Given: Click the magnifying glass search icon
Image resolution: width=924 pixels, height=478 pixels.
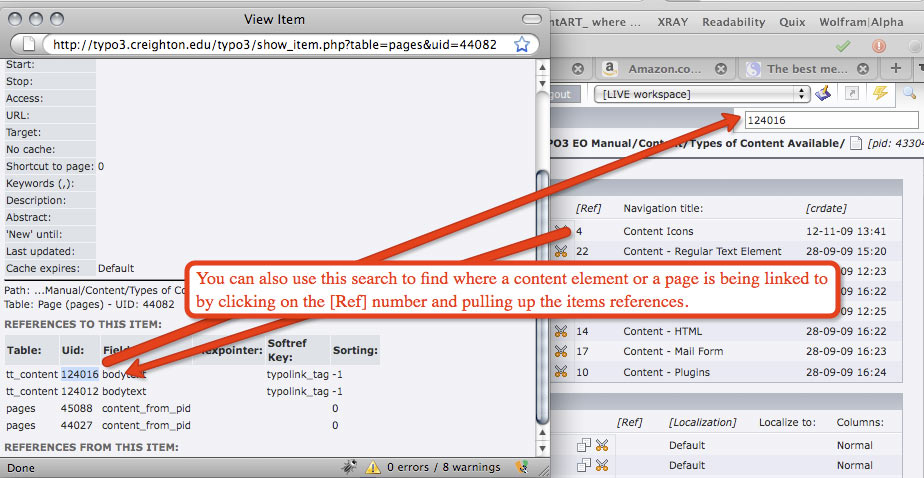Looking at the screenshot, I should click(909, 93).
